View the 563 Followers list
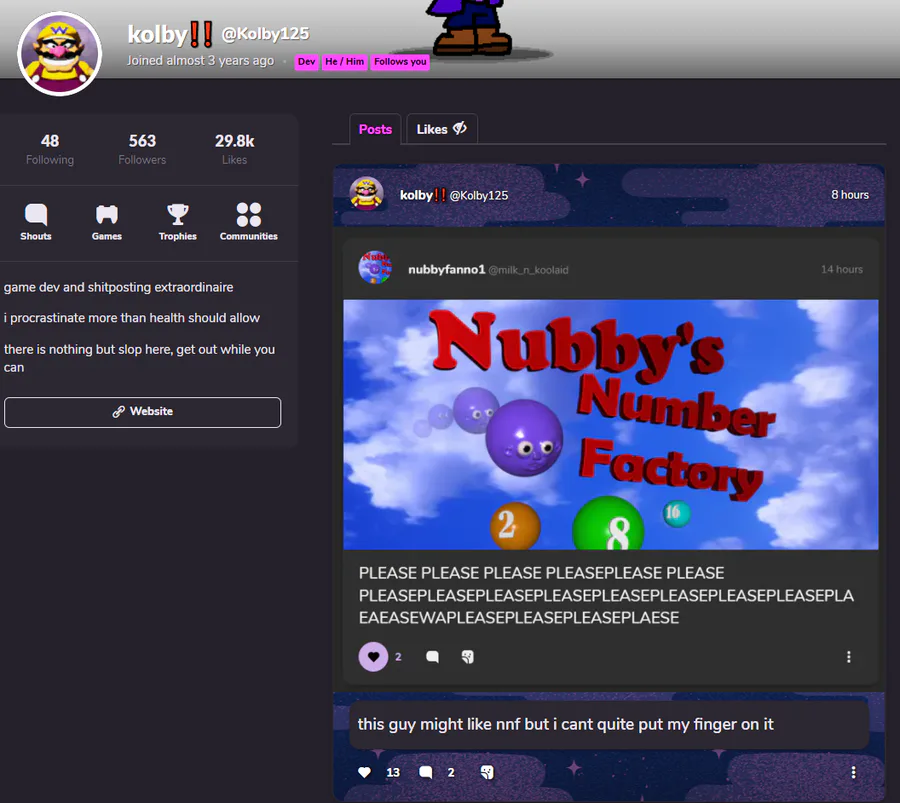Image resolution: width=900 pixels, height=803 pixels. click(x=142, y=149)
